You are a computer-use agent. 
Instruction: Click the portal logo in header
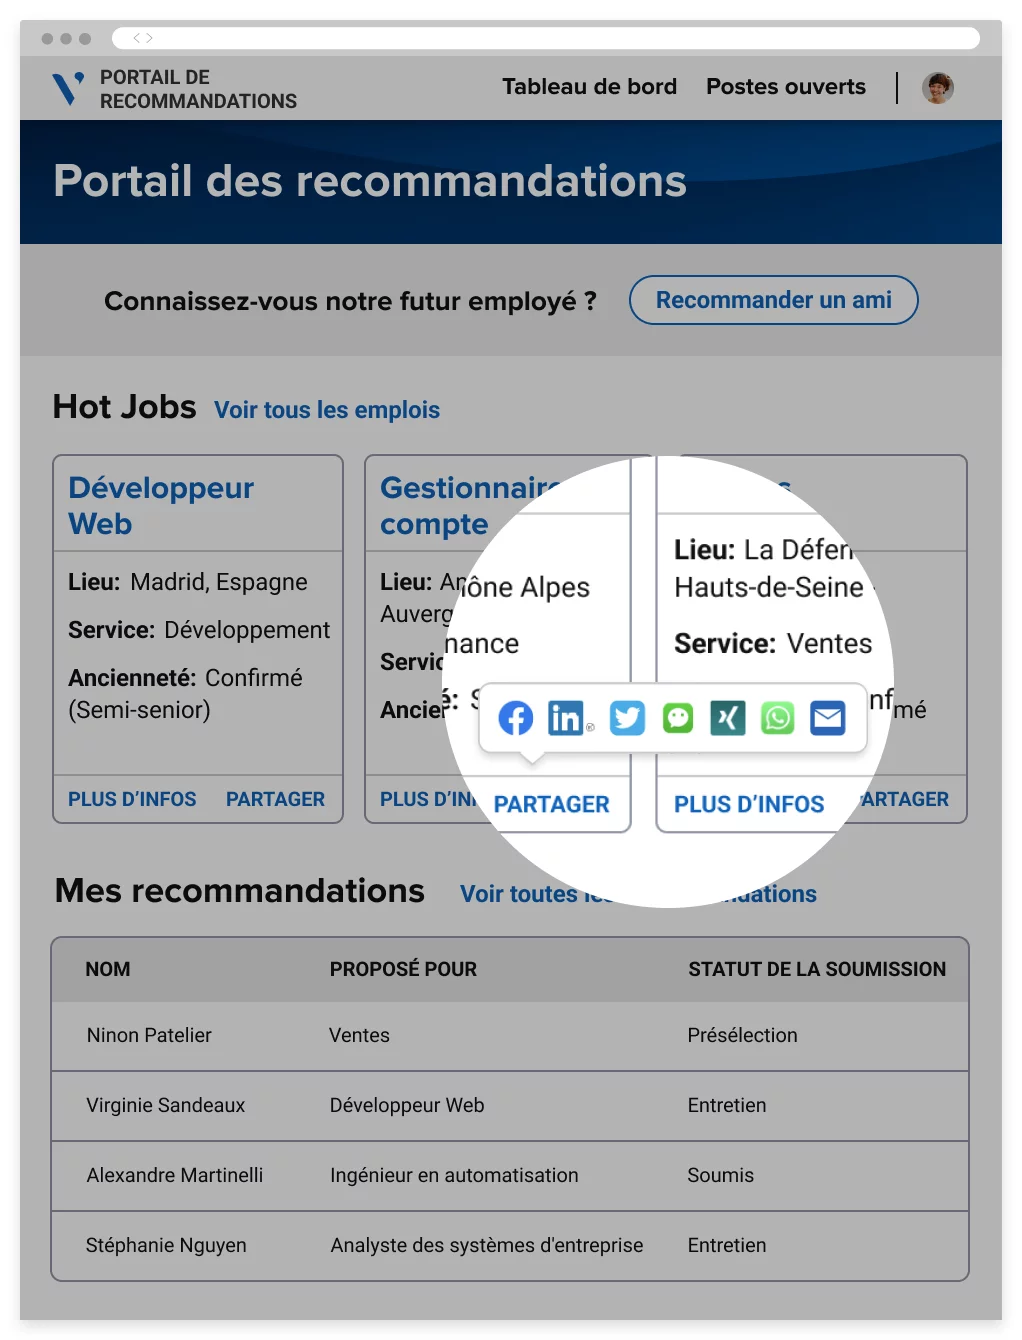coord(68,88)
